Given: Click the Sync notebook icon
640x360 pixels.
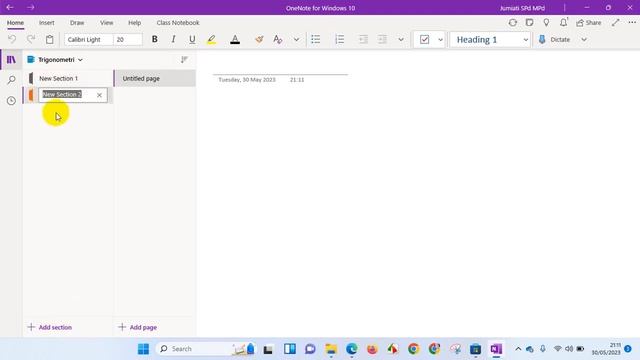Looking at the screenshot, I should point(513,23).
